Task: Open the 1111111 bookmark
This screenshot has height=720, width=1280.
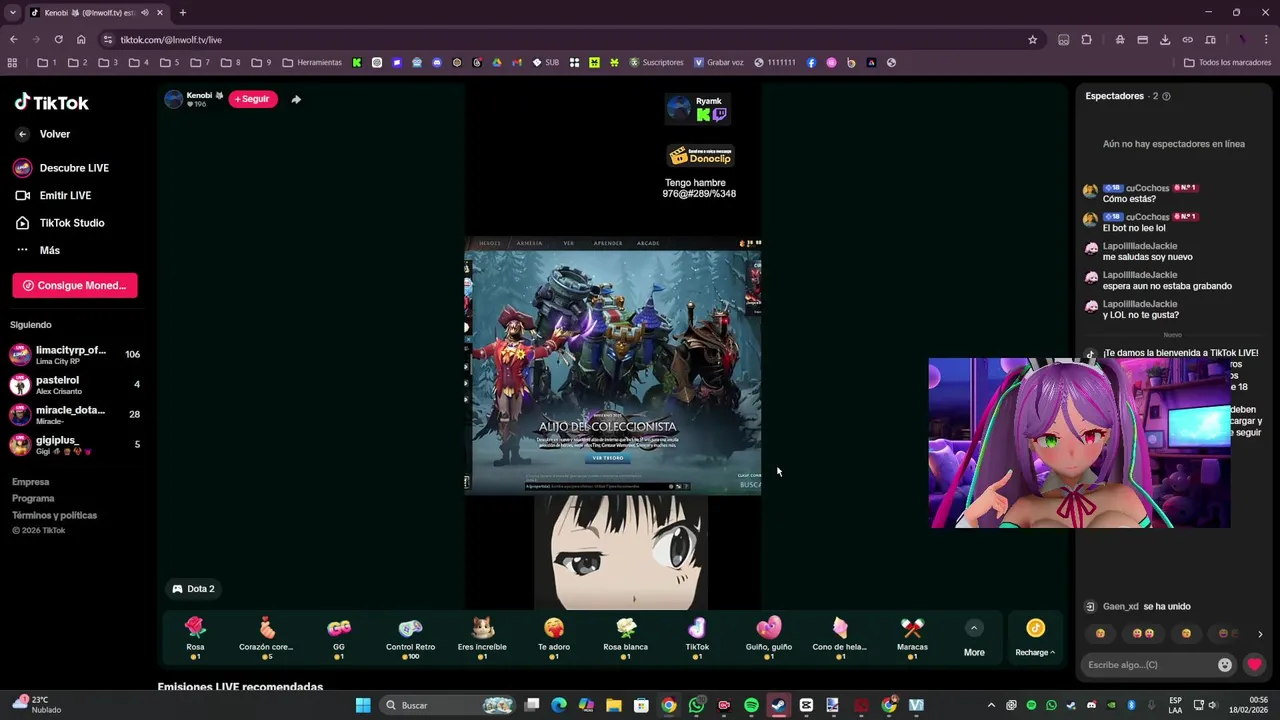Action: click(x=775, y=62)
